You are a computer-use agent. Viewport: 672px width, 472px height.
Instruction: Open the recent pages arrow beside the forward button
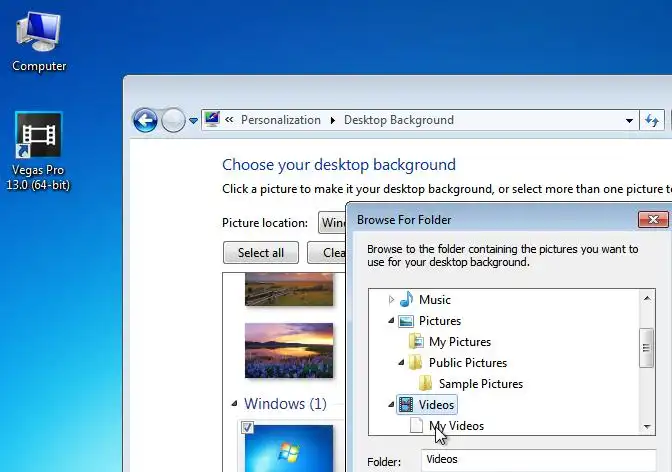tap(193, 121)
